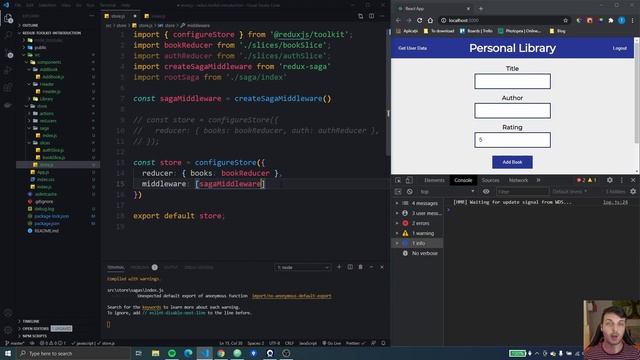The width and height of the screenshot is (640, 360).
Task: Click the Logout link
Action: click(620, 48)
